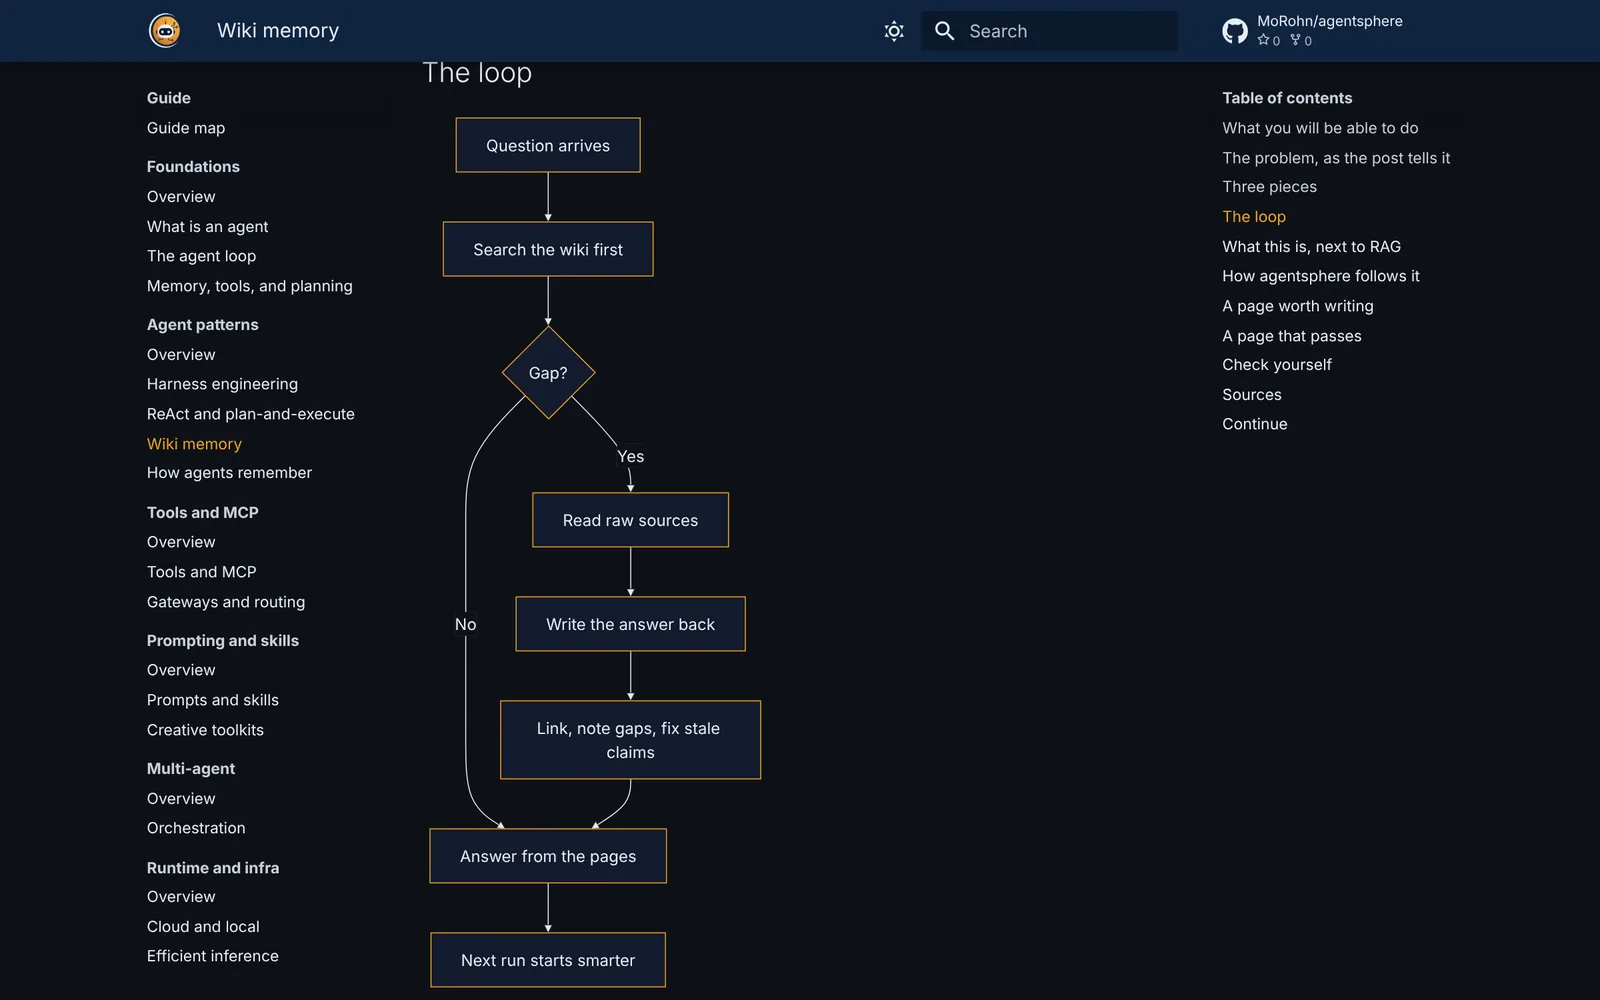
Task: Click the search magnifier icon
Action: (x=944, y=31)
